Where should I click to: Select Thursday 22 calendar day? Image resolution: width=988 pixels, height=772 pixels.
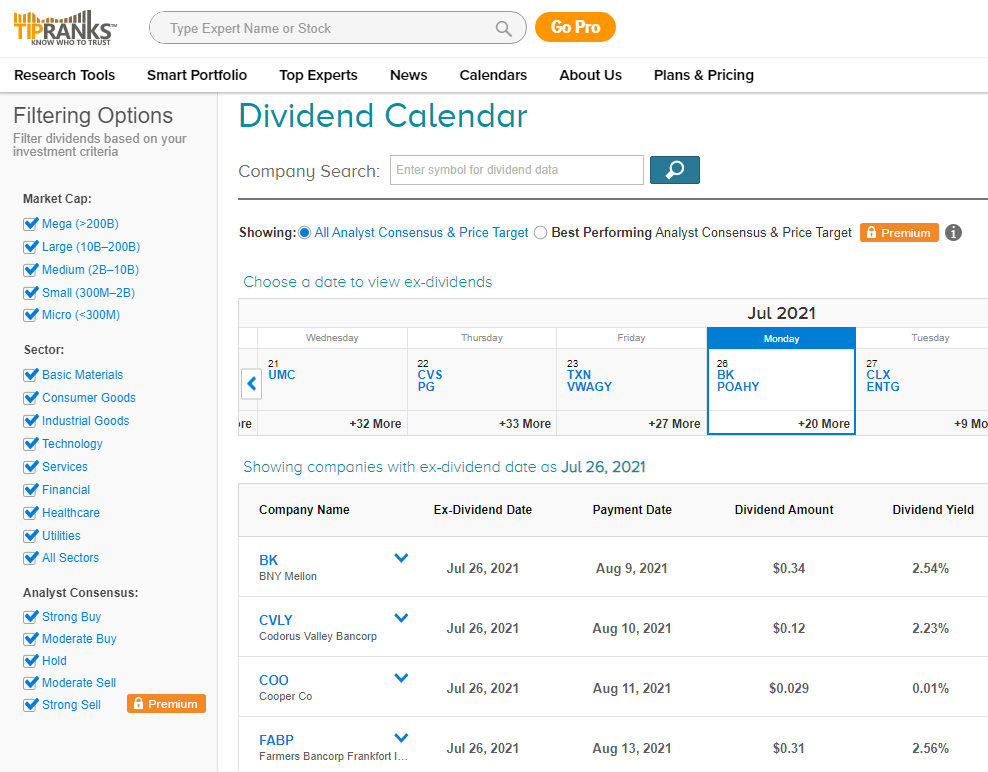coord(482,381)
